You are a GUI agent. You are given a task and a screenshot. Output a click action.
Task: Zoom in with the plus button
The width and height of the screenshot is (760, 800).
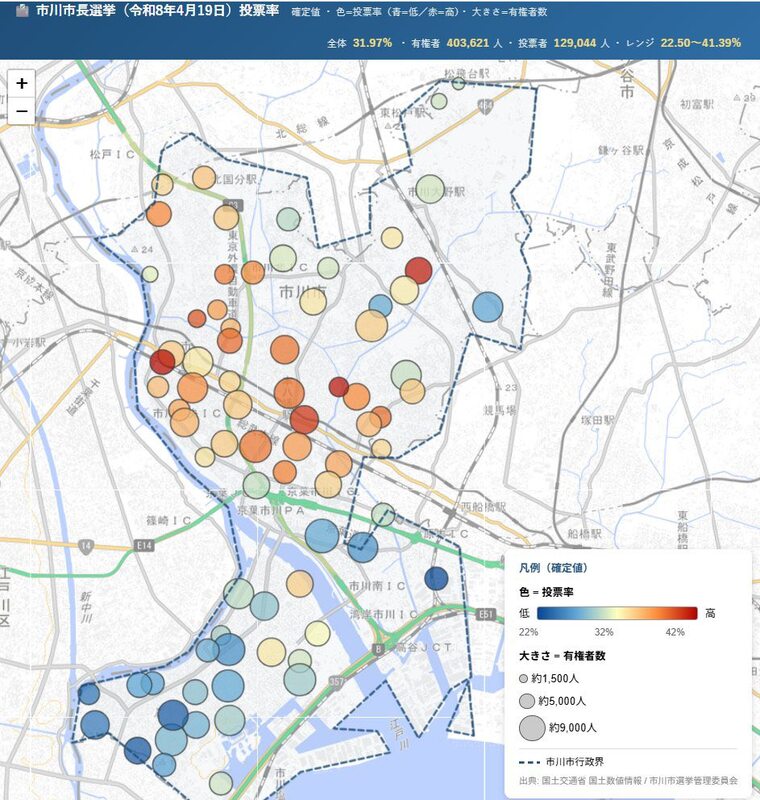22,84
